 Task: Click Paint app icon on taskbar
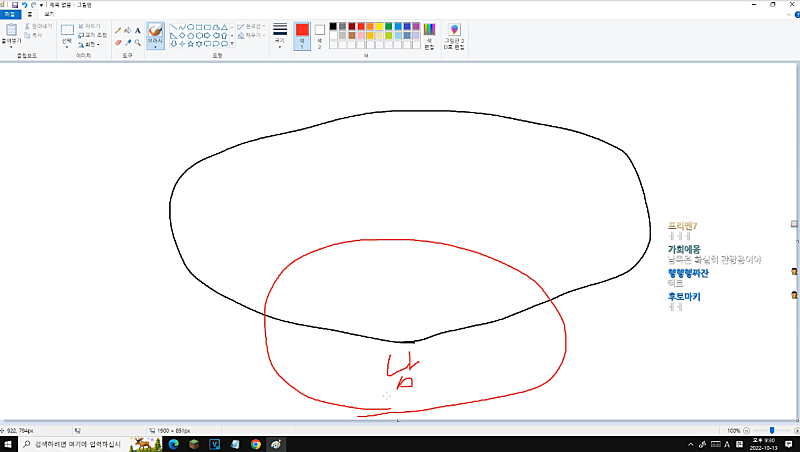pyautogui.click(x=276, y=444)
